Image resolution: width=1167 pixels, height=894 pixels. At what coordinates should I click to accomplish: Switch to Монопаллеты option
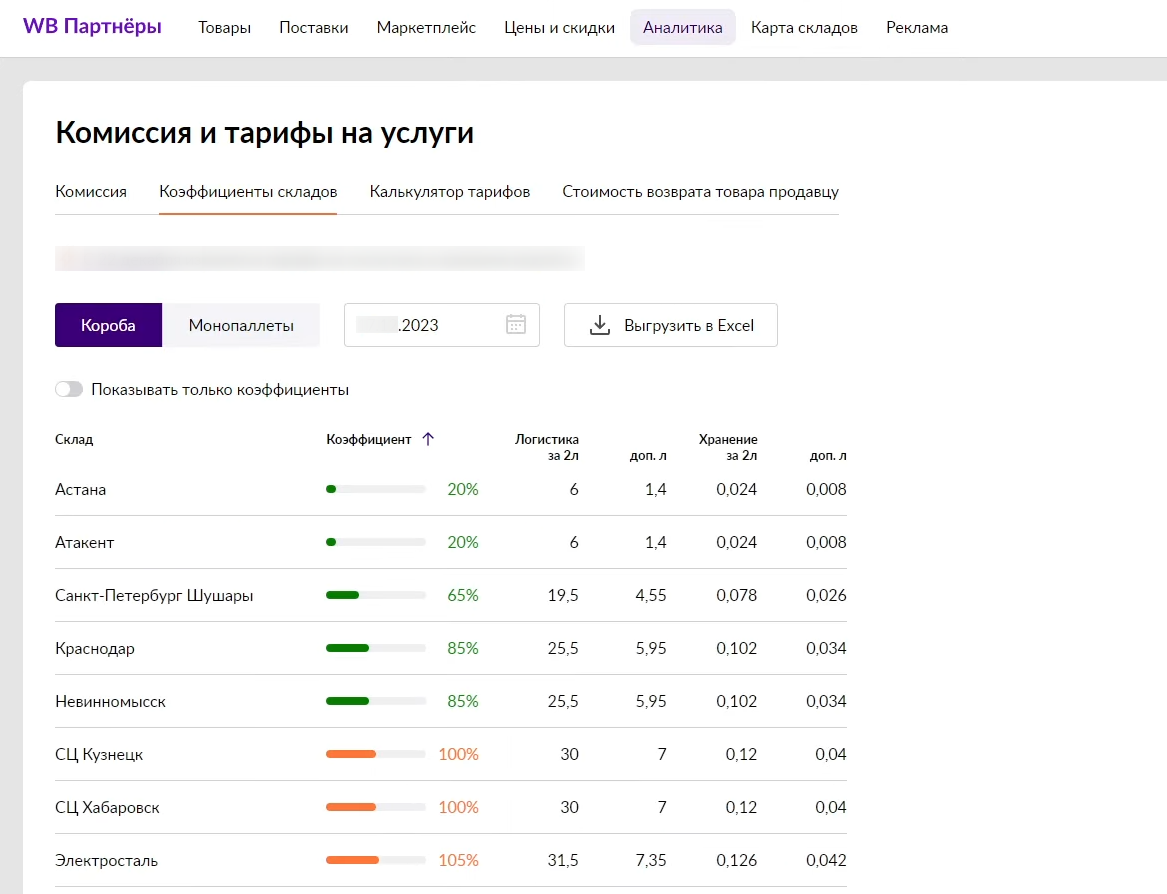point(241,325)
